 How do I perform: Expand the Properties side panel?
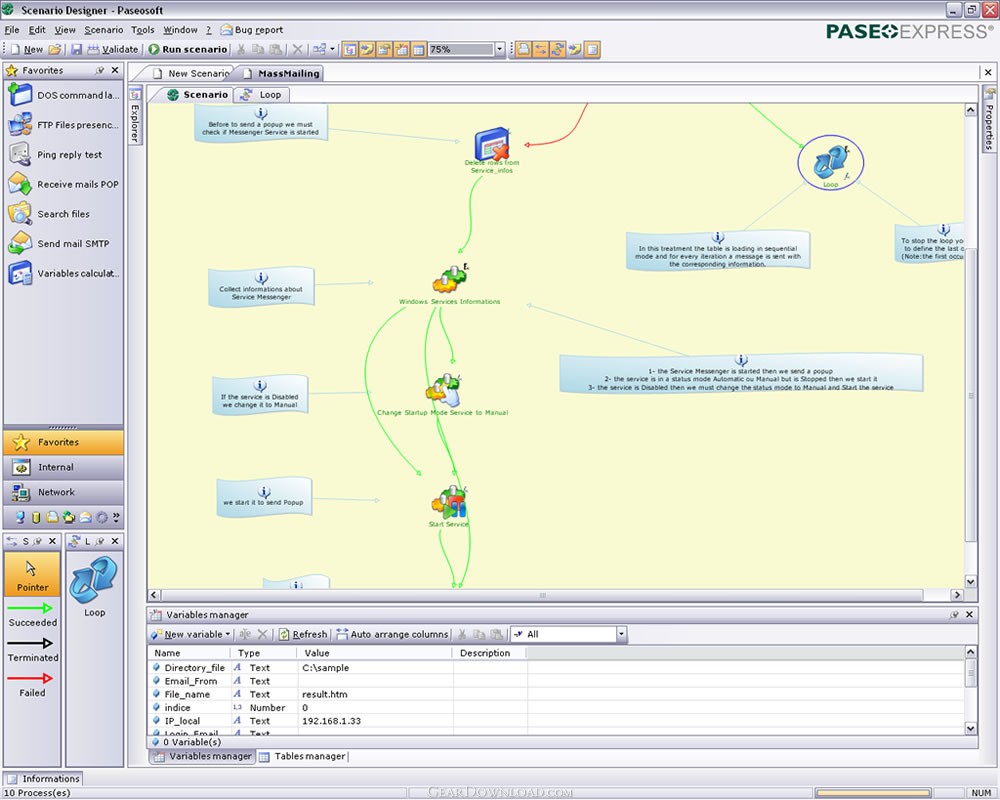tap(989, 119)
